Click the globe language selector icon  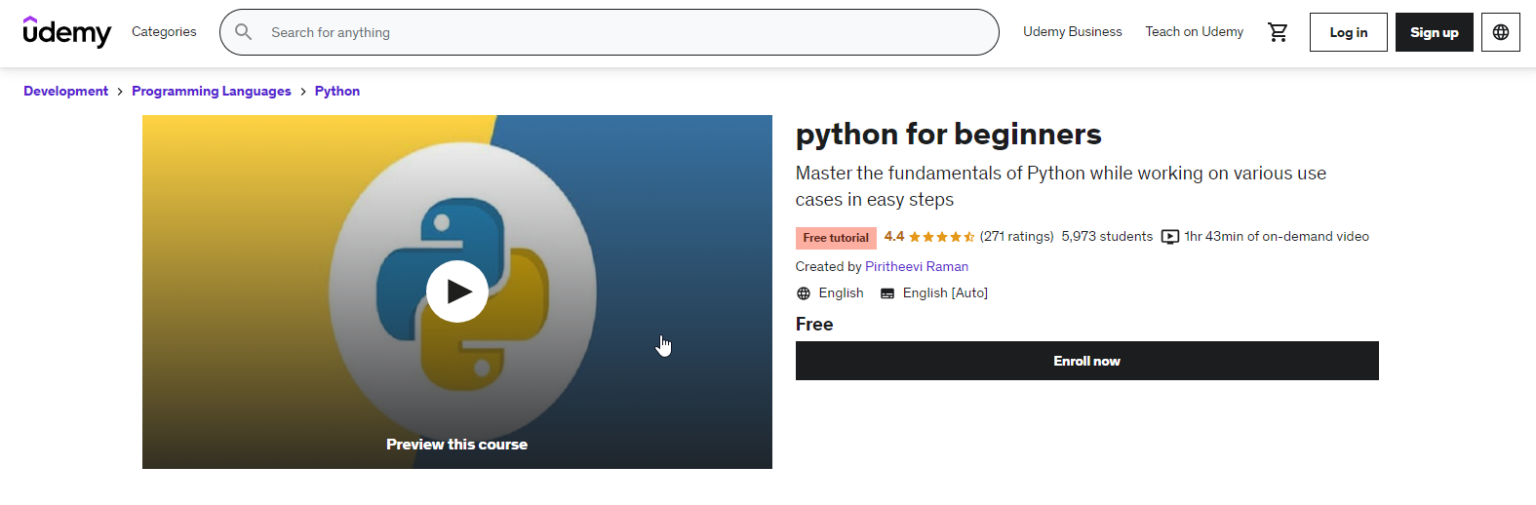click(x=1500, y=32)
